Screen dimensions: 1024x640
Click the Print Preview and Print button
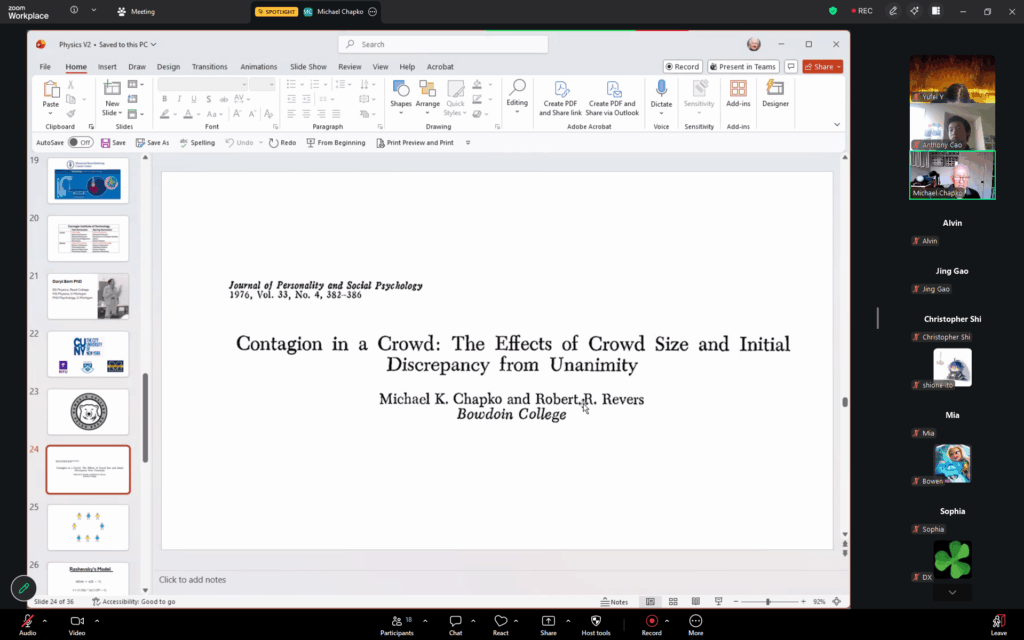click(x=414, y=143)
